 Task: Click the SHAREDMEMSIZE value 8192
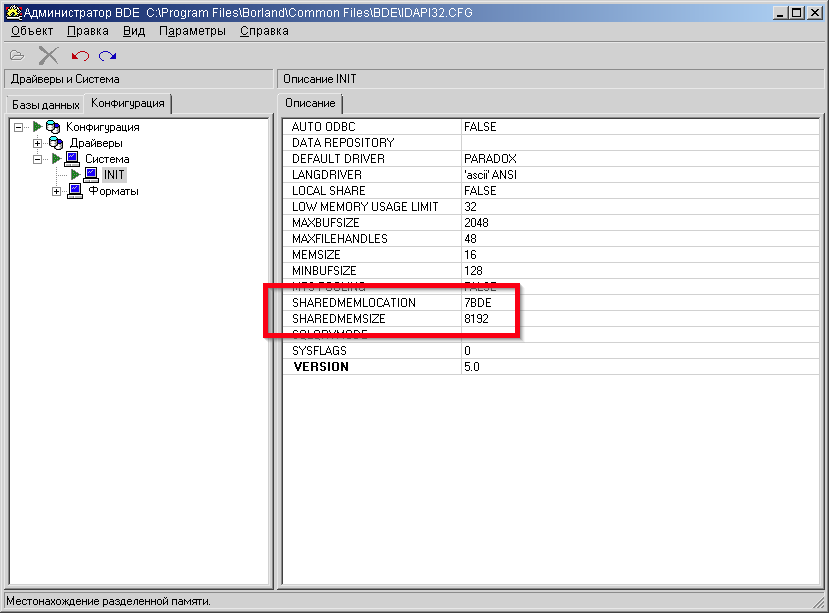[x=476, y=319]
